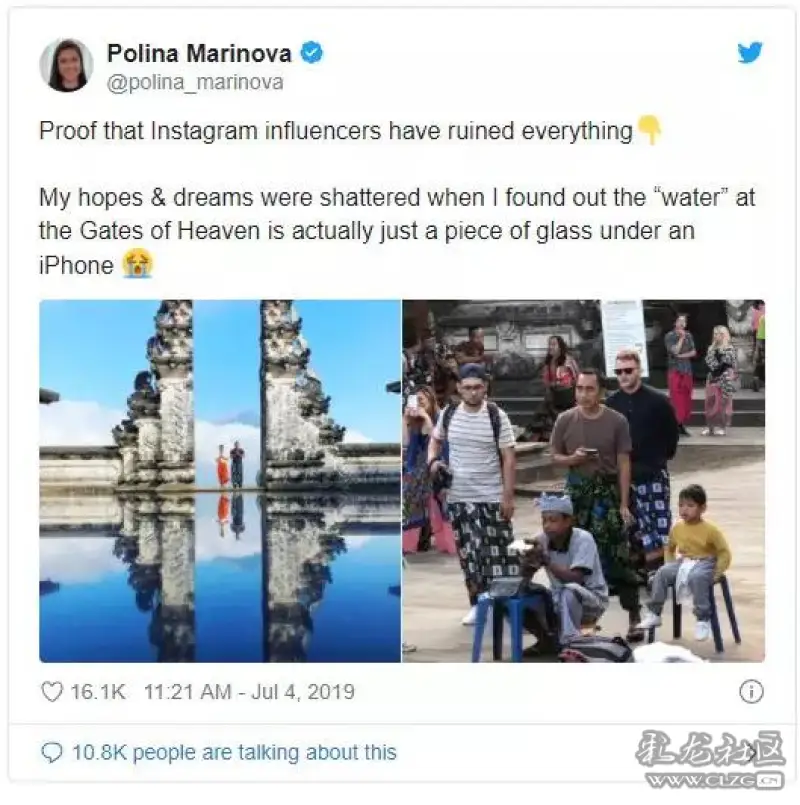Click the crying face emoji after iPhone
The image size is (800, 805).
pos(138,265)
